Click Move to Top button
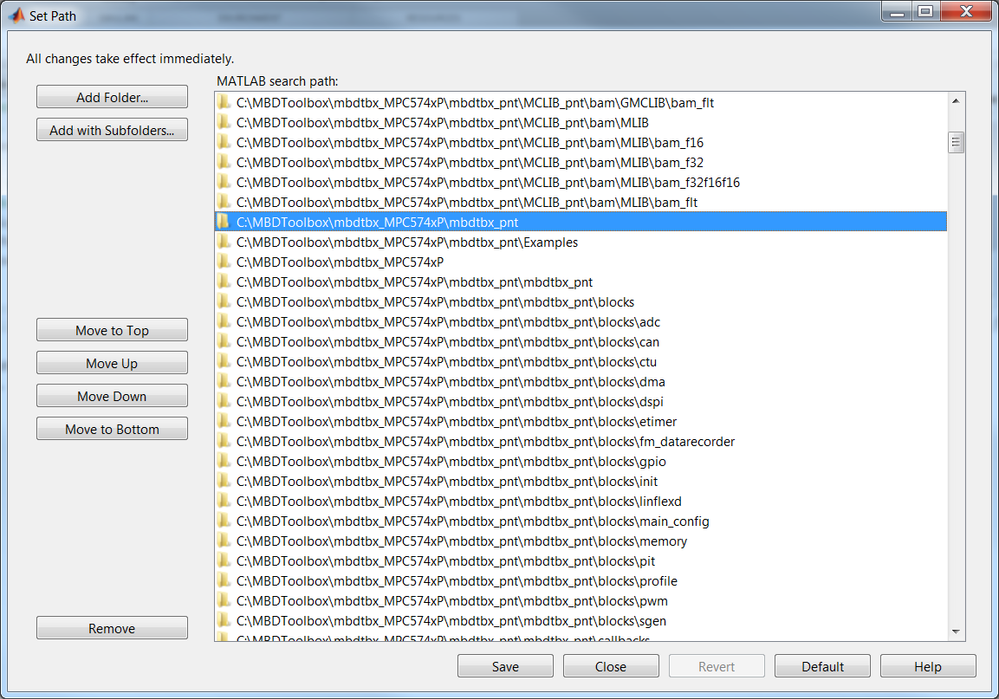This screenshot has height=699, width=999. click(x=111, y=330)
